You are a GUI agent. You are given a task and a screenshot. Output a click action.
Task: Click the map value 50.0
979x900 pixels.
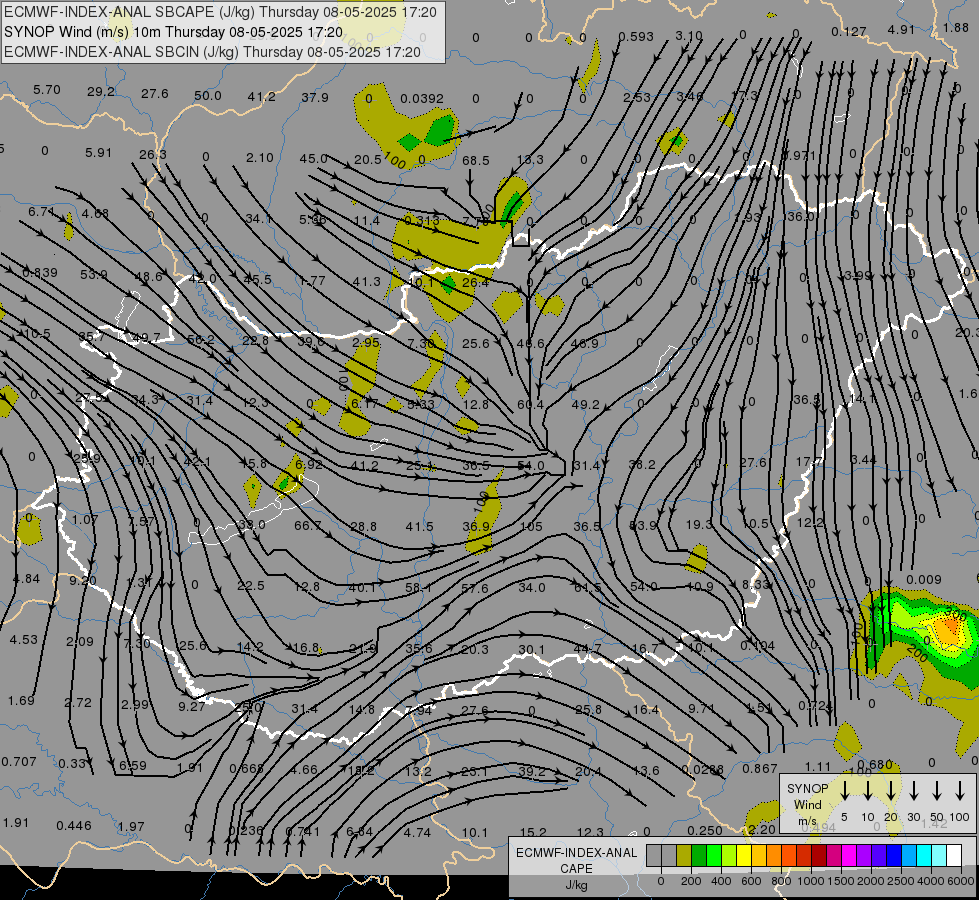click(208, 96)
